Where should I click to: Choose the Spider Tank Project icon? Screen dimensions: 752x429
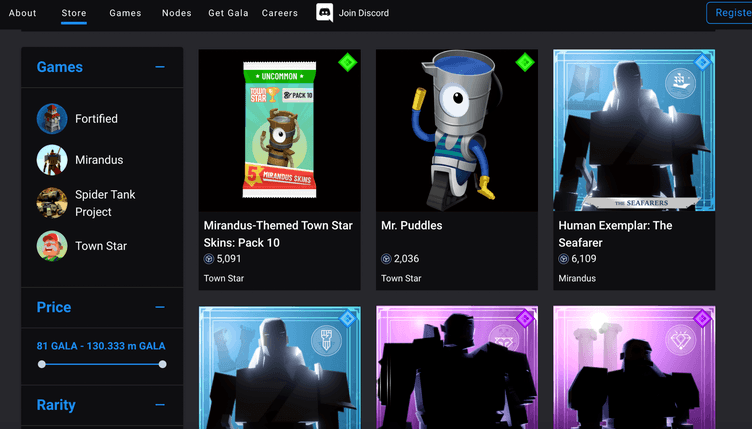coord(52,203)
